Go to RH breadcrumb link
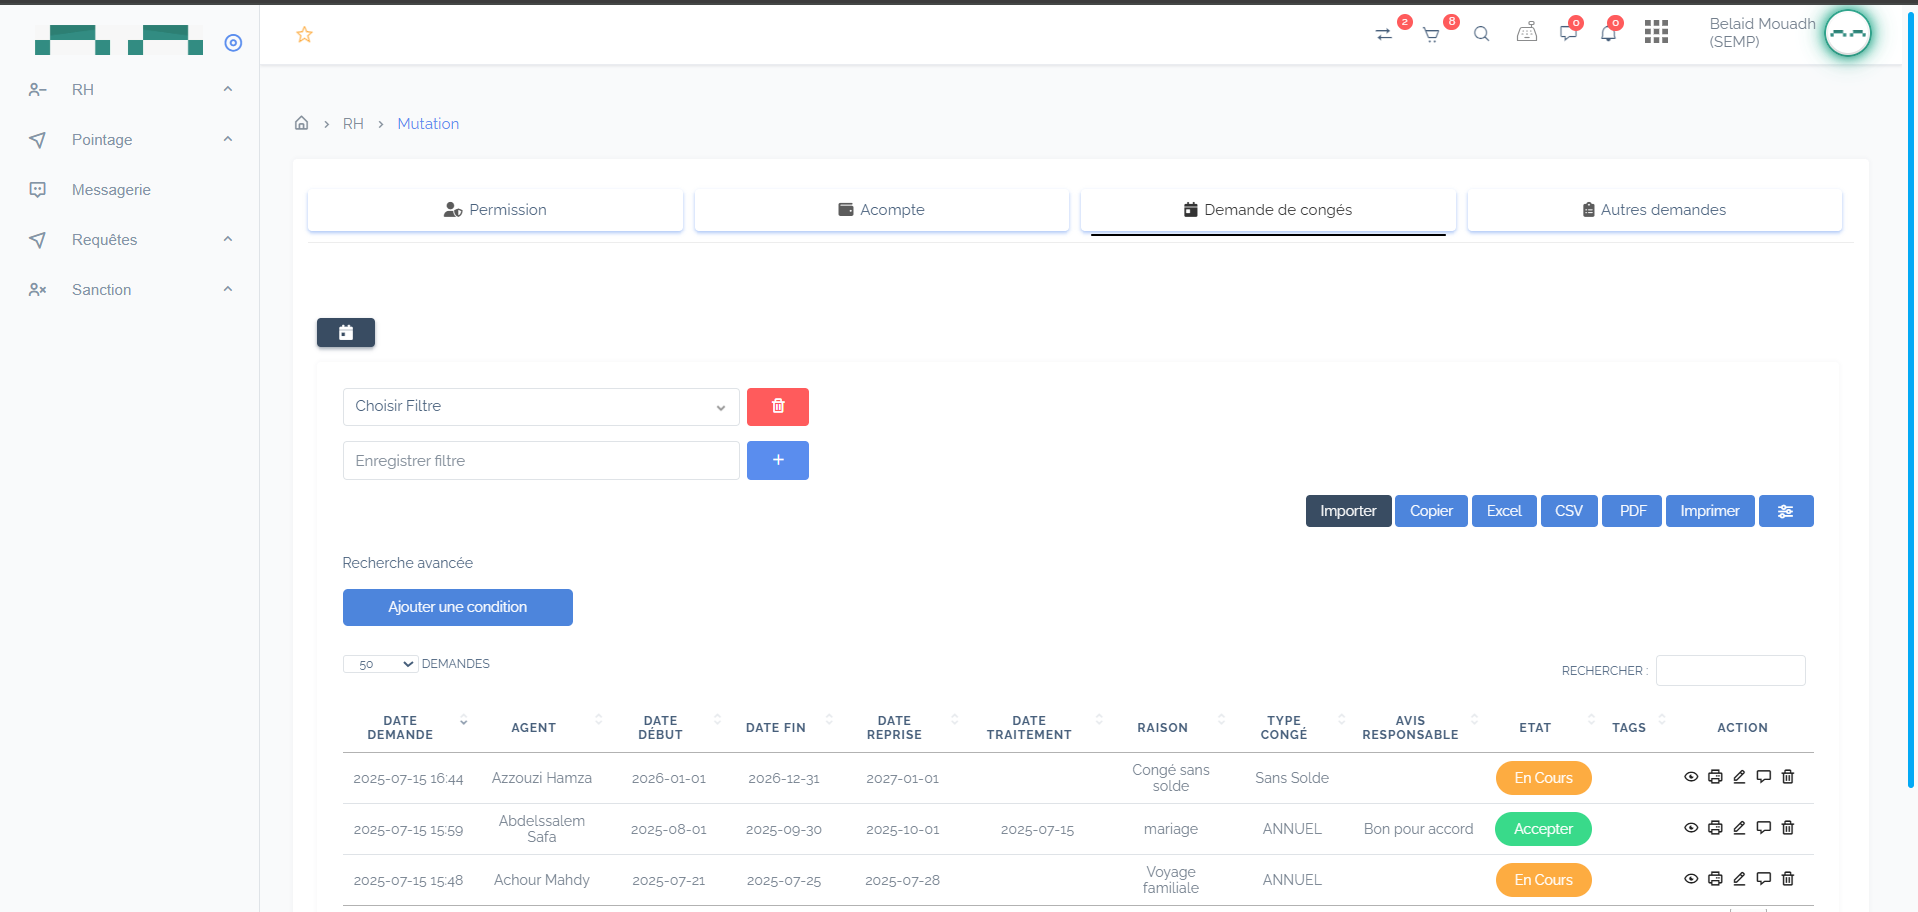The height and width of the screenshot is (912, 1918). pos(353,124)
